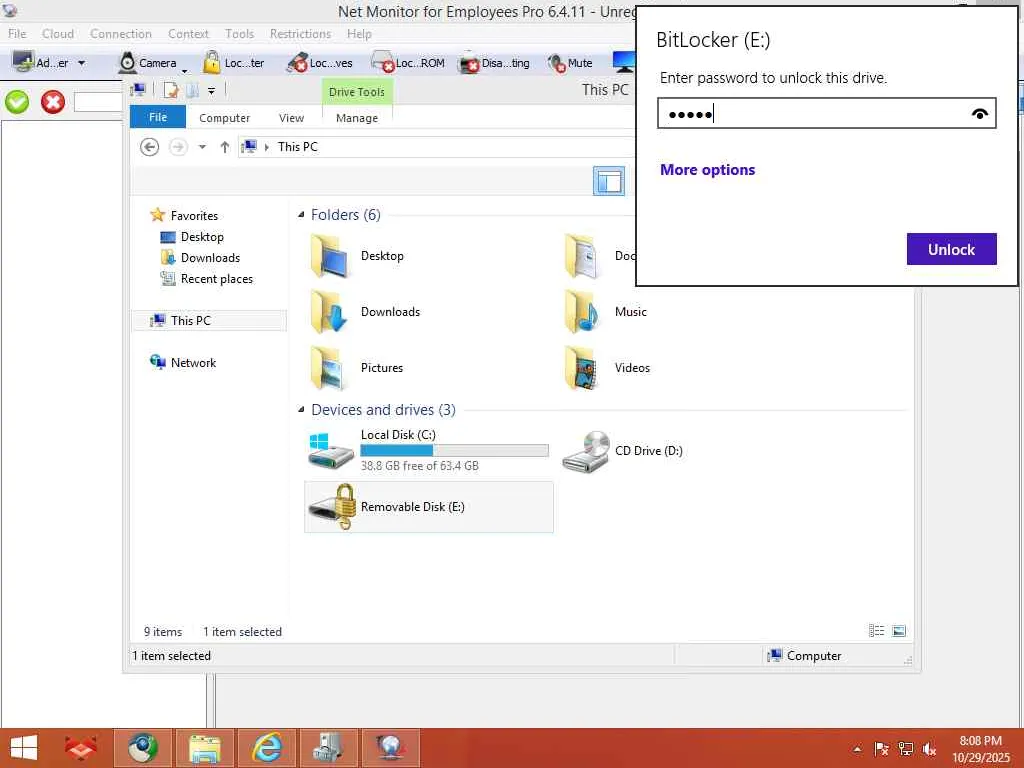
Task: Switch to large icons view in status bar
Action: pyautogui.click(x=899, y=630)
